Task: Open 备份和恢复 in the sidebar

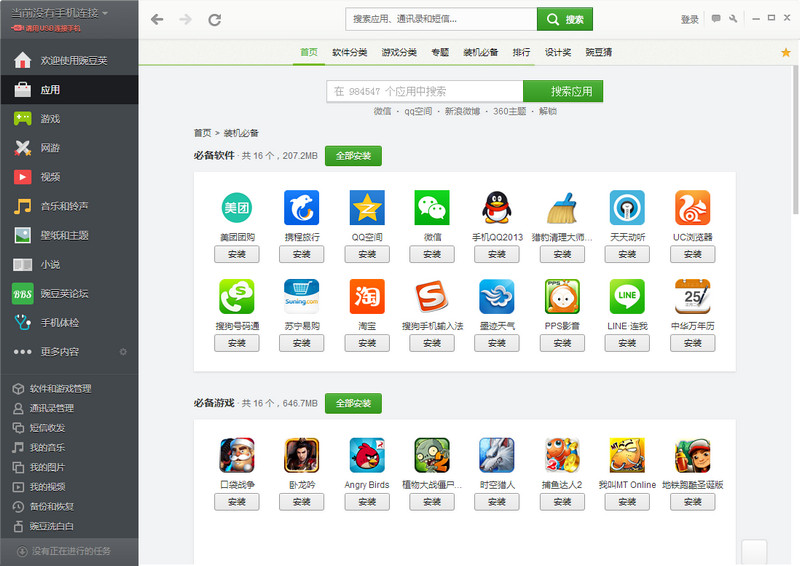Action: point(69,506)
